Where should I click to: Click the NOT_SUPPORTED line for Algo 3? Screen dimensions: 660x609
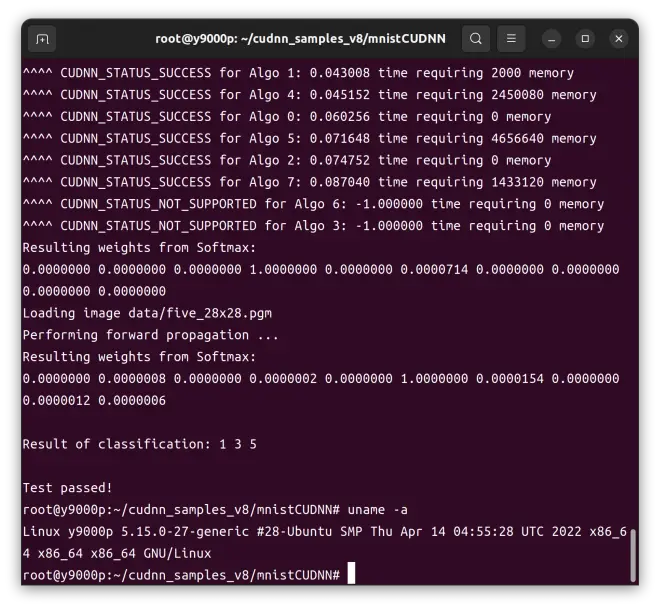(313, 226)
